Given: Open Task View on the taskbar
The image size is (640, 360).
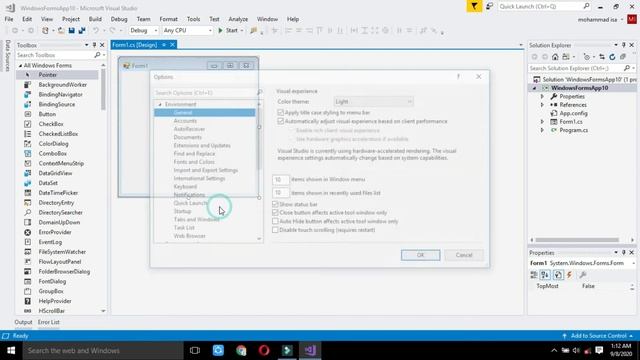Looking at the screenshot, I should coord(195,350).
